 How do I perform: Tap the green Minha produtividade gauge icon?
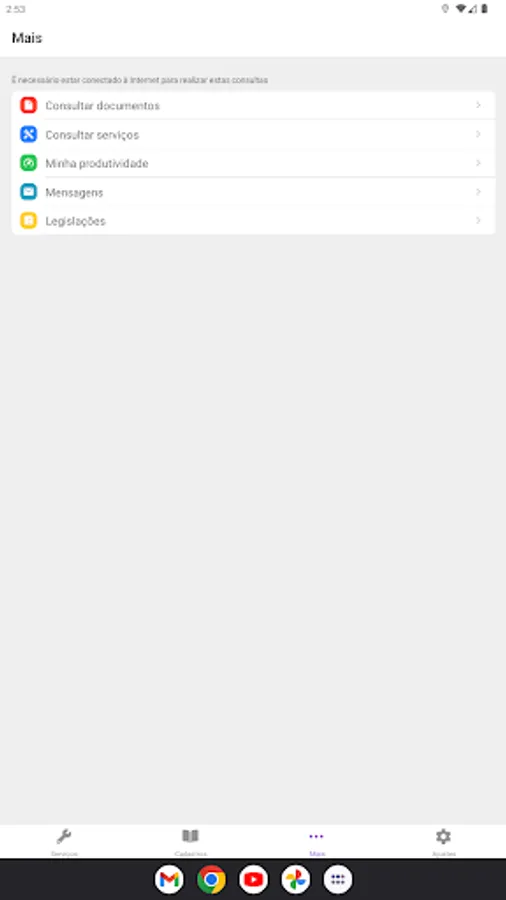28,163
